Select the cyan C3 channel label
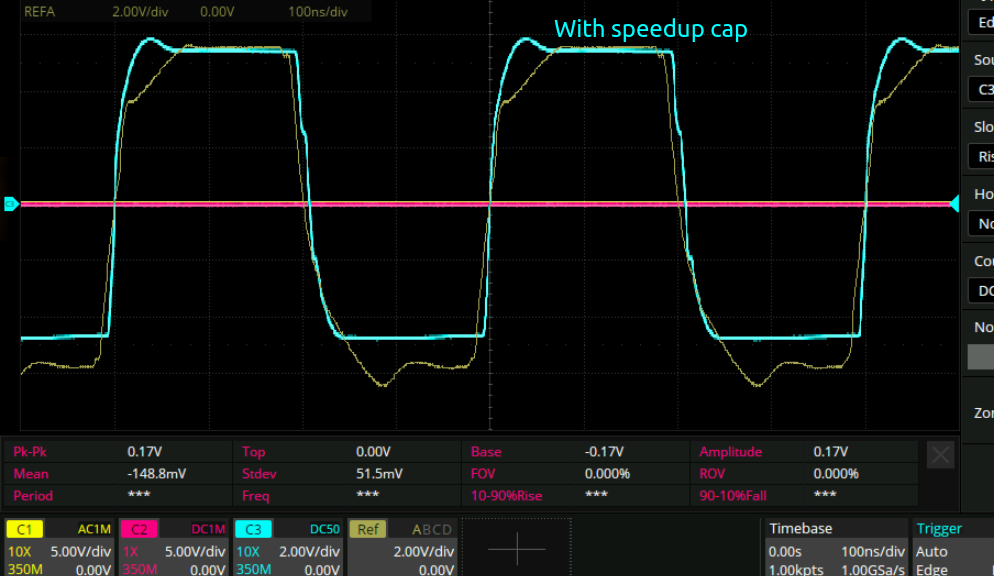The image size is (994, 576). (x=253, y=529)
